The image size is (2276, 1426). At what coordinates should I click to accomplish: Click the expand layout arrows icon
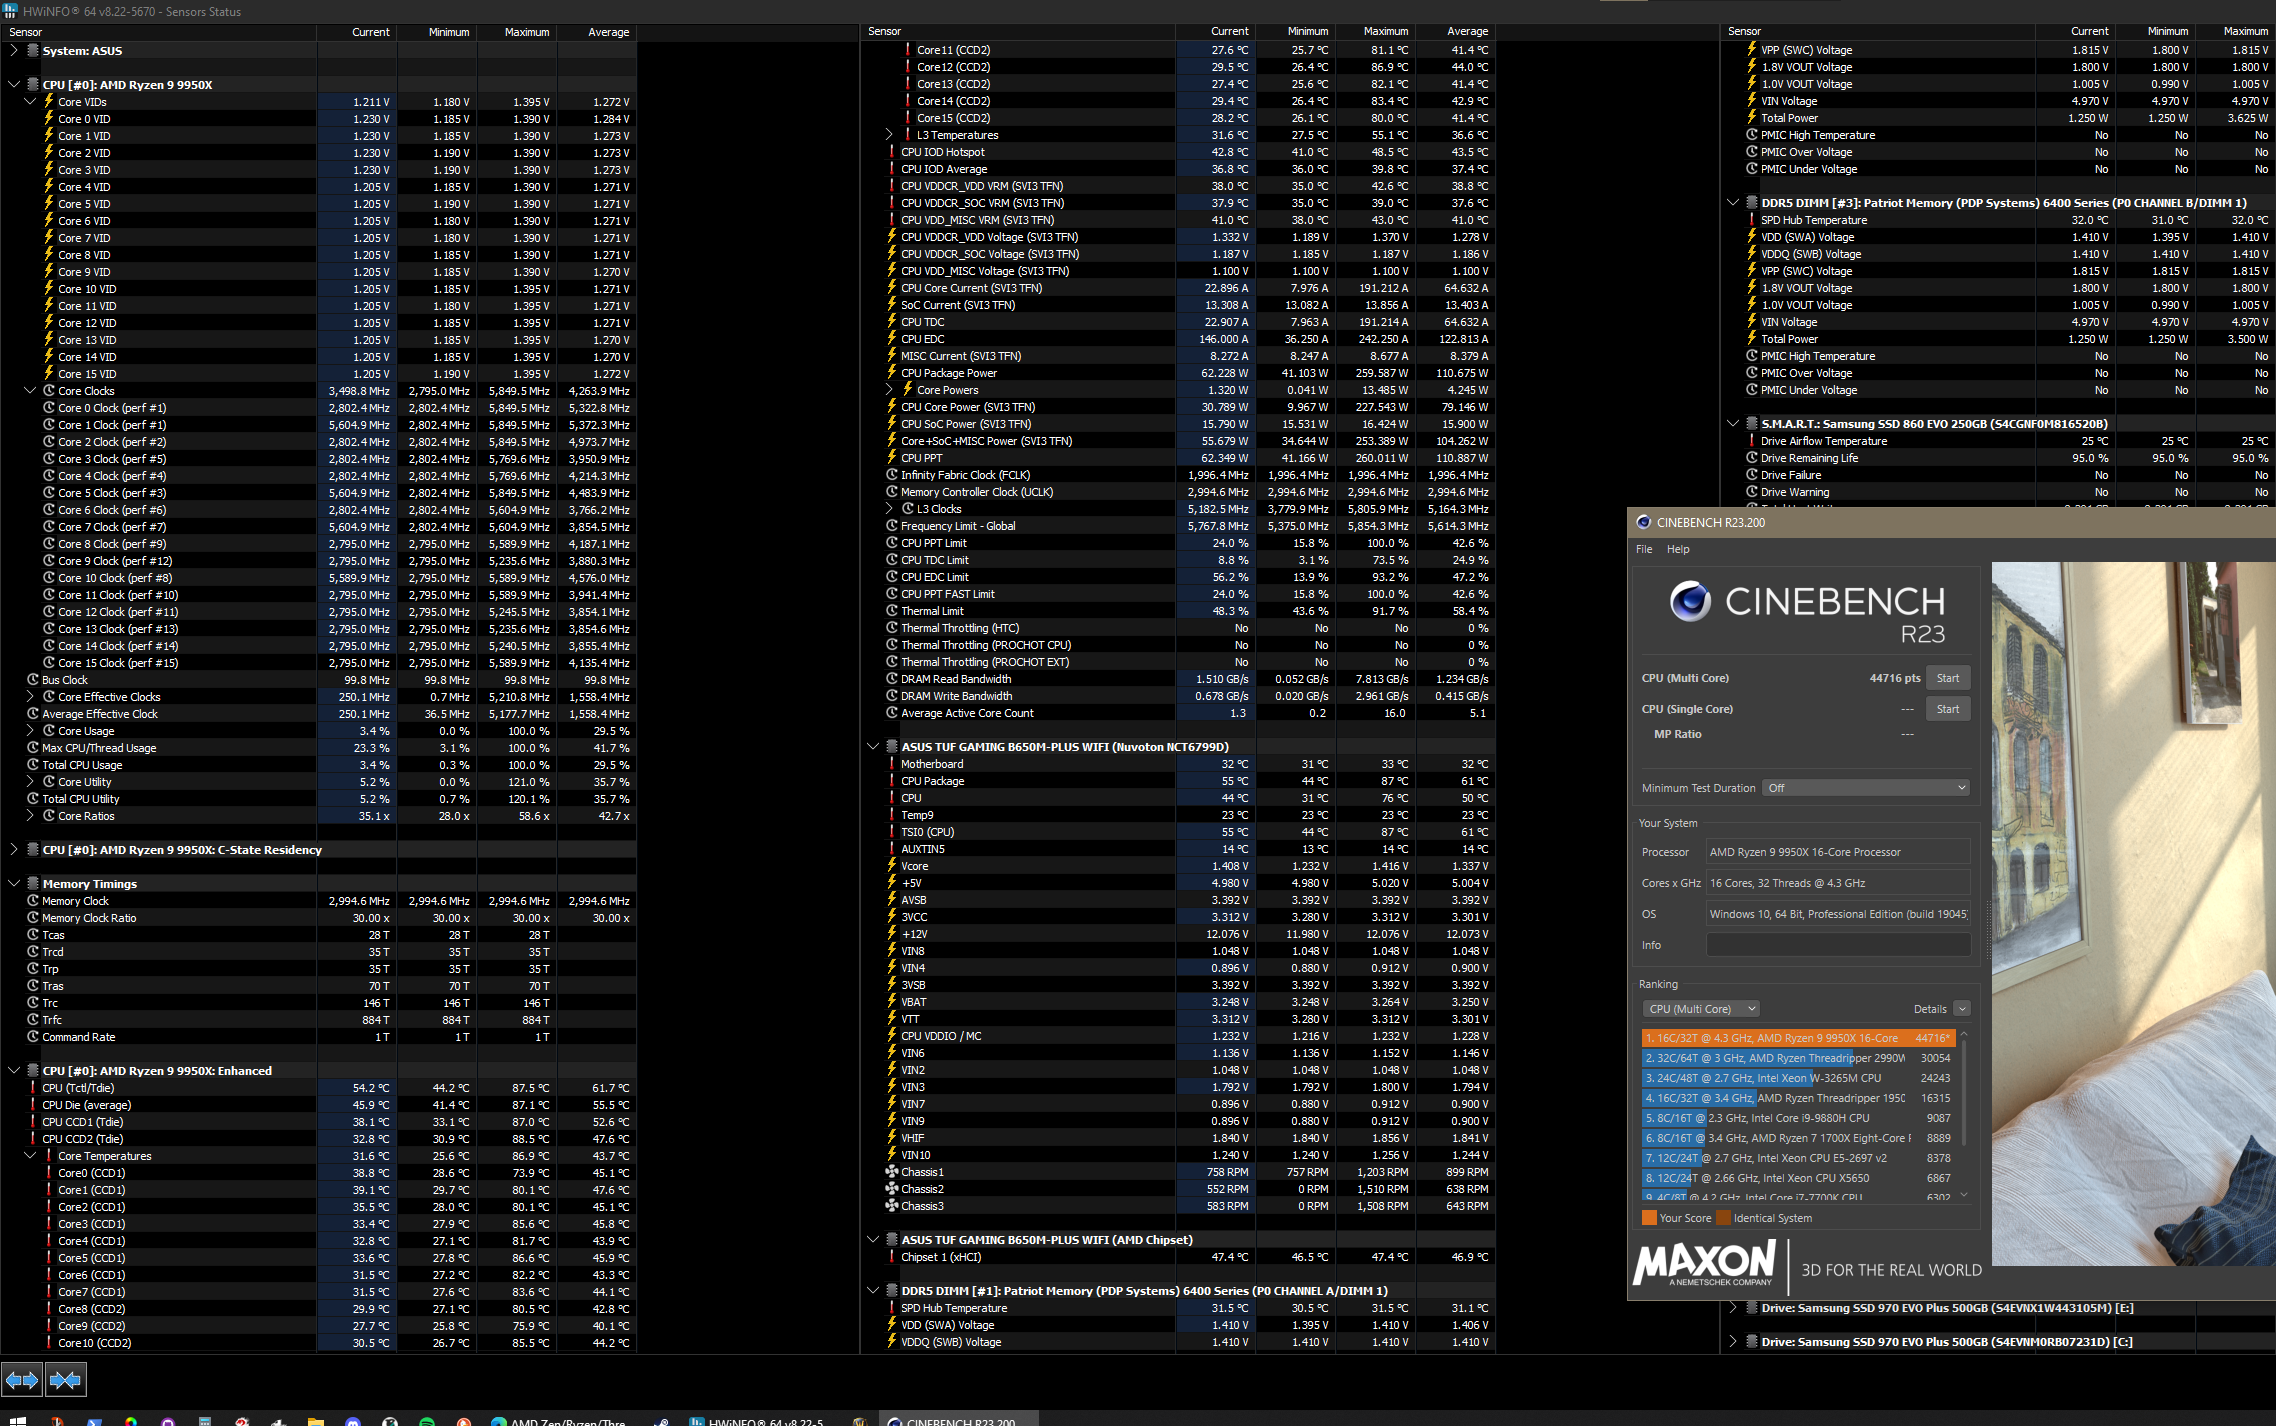pos(22,1380)
